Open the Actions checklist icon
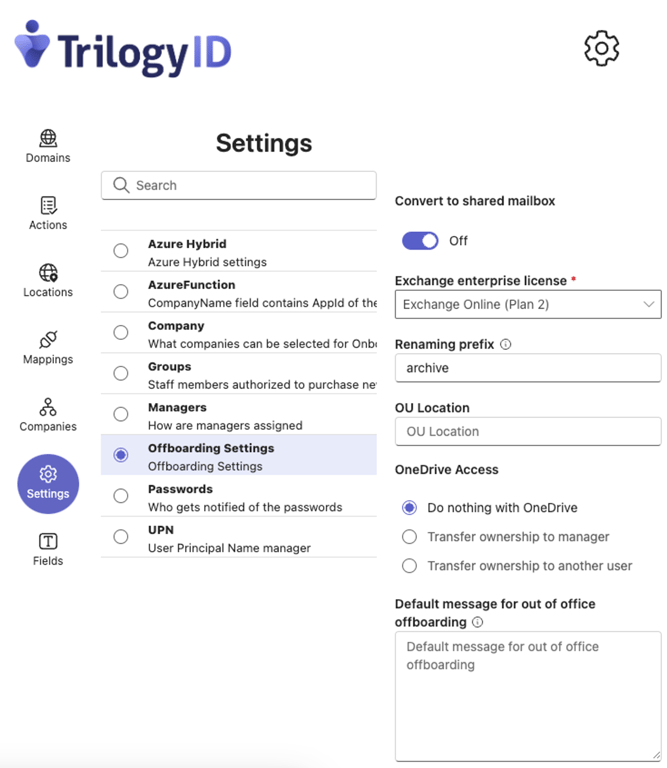Image resolution: width=667 pixels, height=768 pixels. click(x=48, y=205)
